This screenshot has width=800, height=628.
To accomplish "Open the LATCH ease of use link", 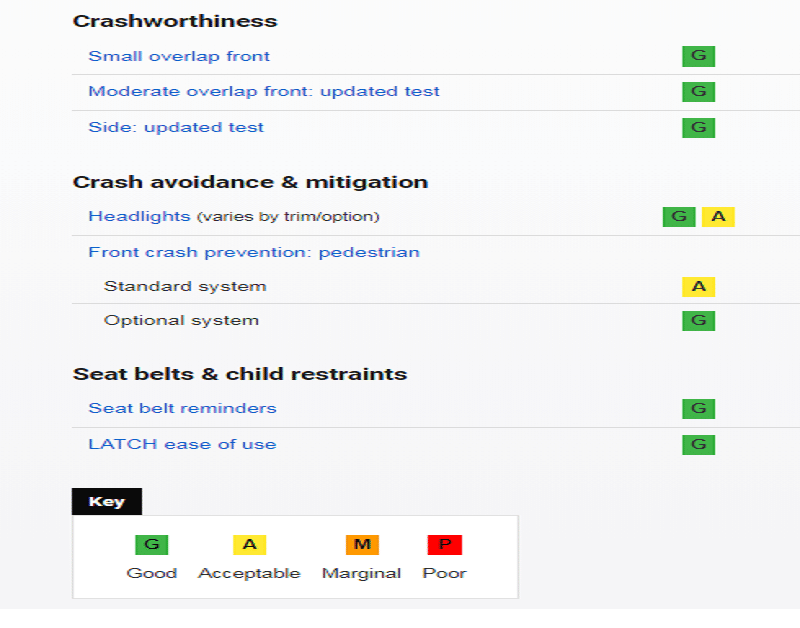I will [x=182, y=445].
